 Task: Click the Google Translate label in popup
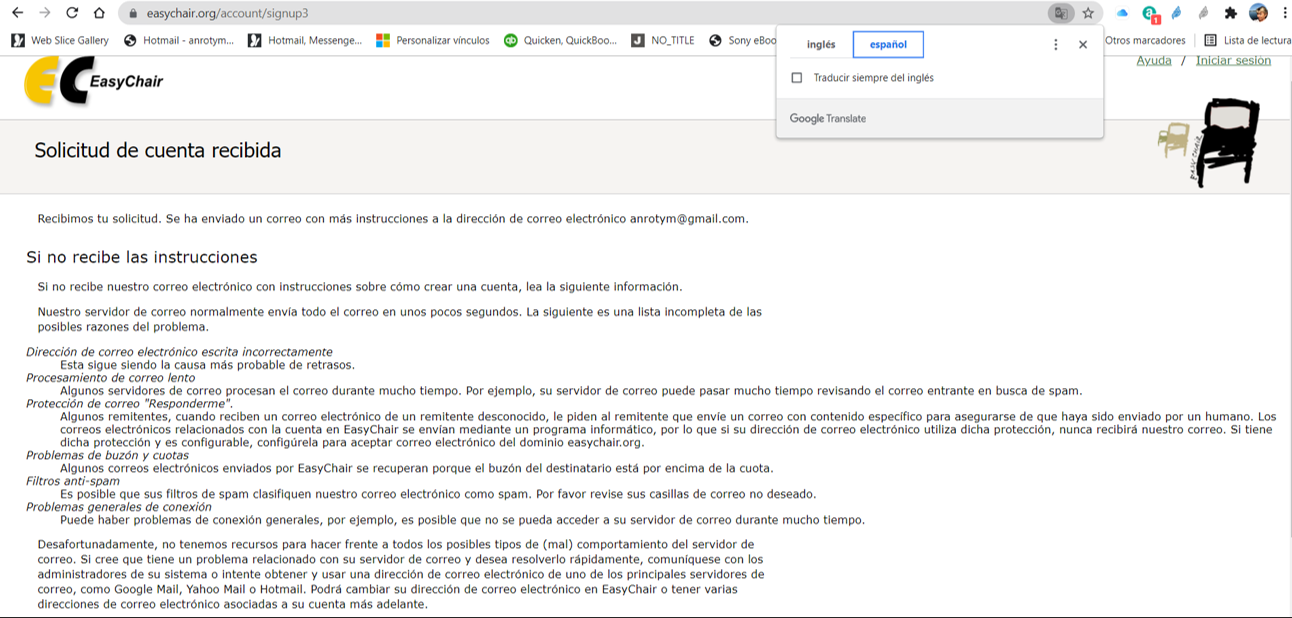[828, 118]
